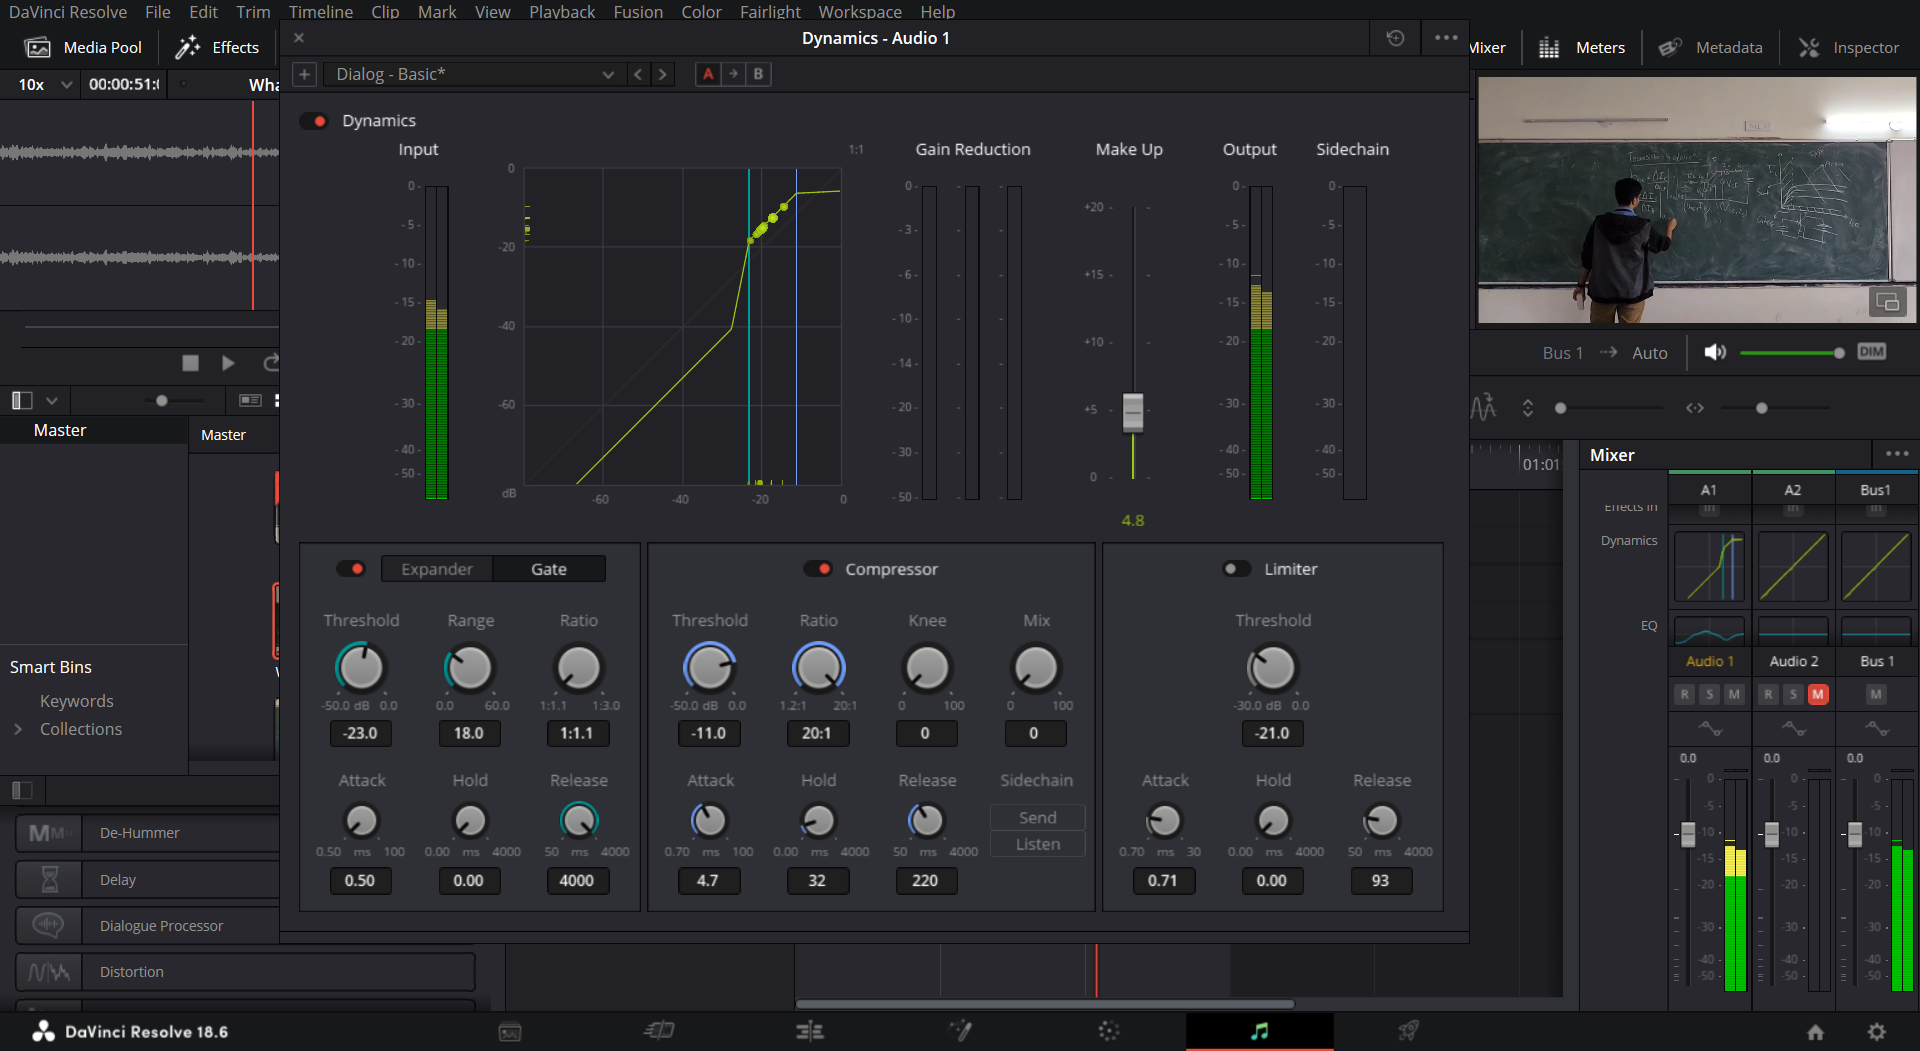Switch to the Media page
The width and height of the screenshot is (1920, 1051).
[510, 1031]
